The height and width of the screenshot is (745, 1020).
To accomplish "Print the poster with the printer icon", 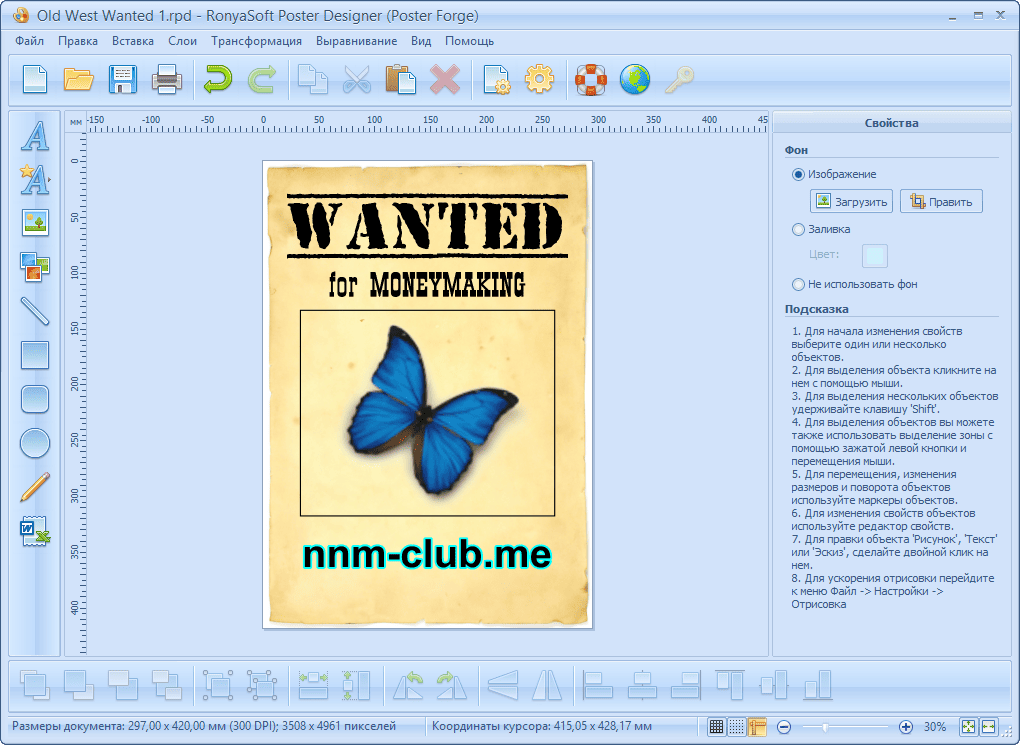I will click(x=167, y=79).
